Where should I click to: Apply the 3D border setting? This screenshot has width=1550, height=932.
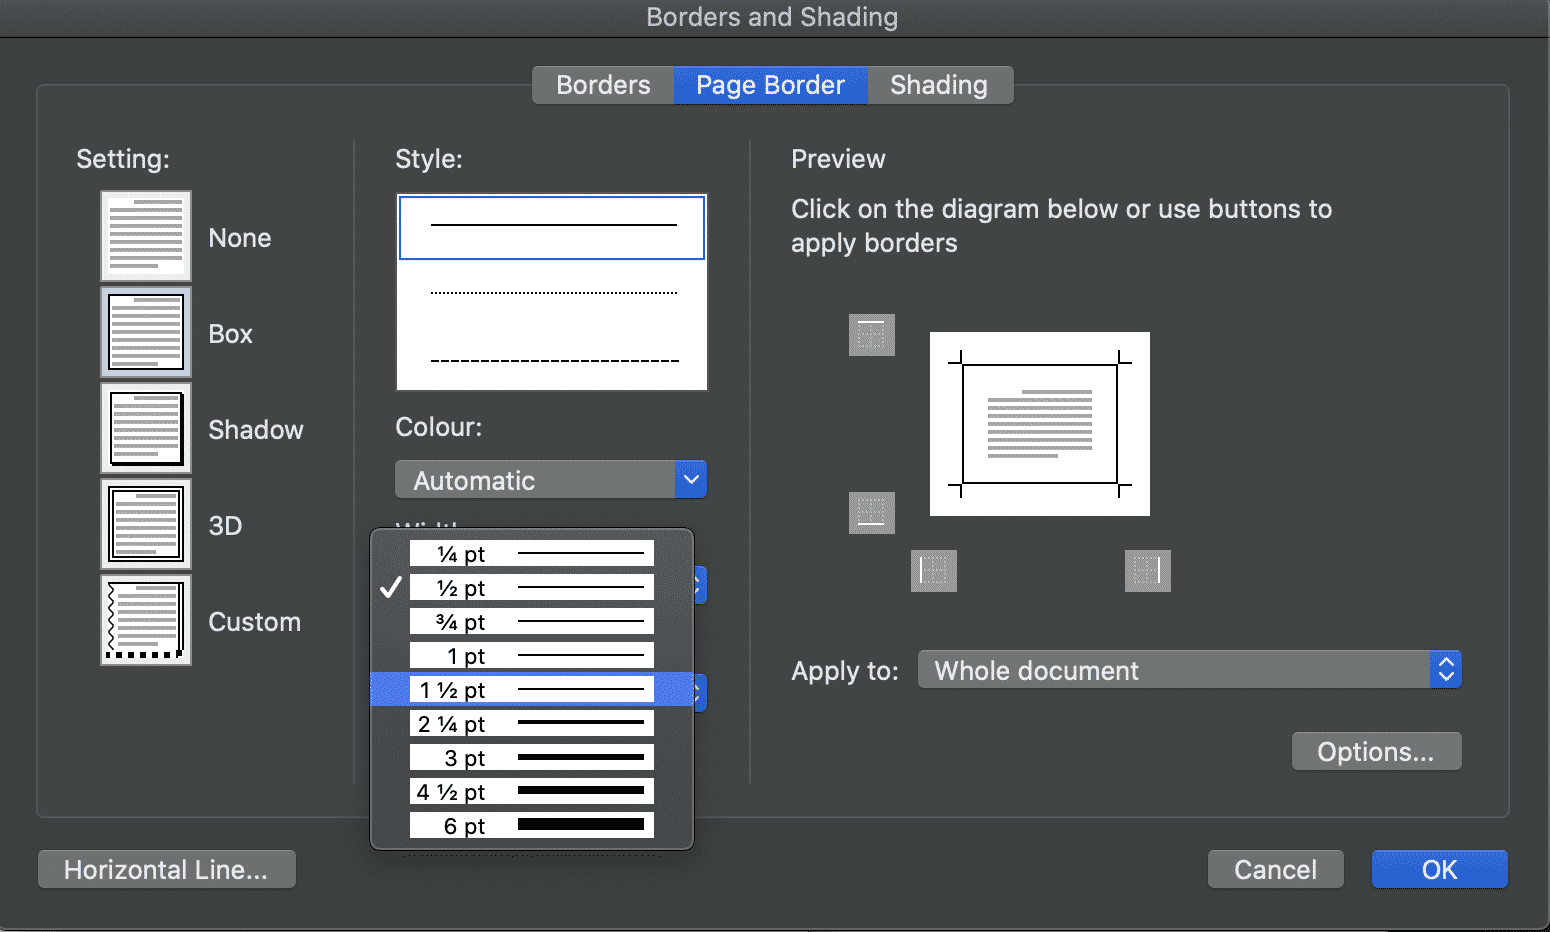pyautogui.click(x=145, y=523)
